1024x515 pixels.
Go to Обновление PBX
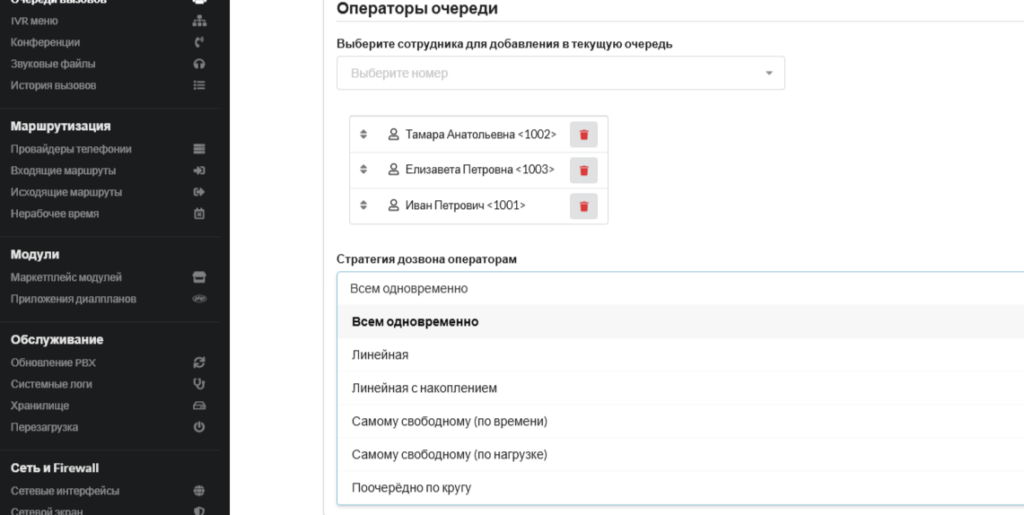53,363
